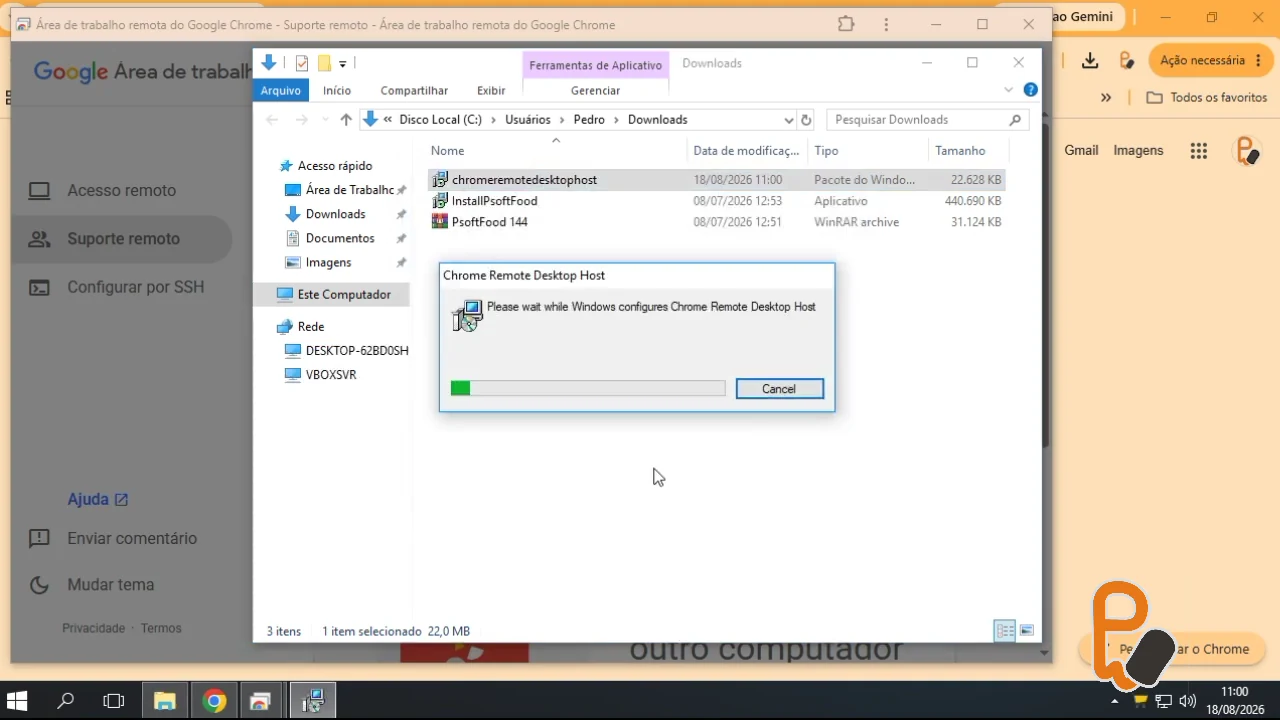The image size is (1280, 720).
Task: Open Documentos in navigation pane
Action: [x=340, y=238]
